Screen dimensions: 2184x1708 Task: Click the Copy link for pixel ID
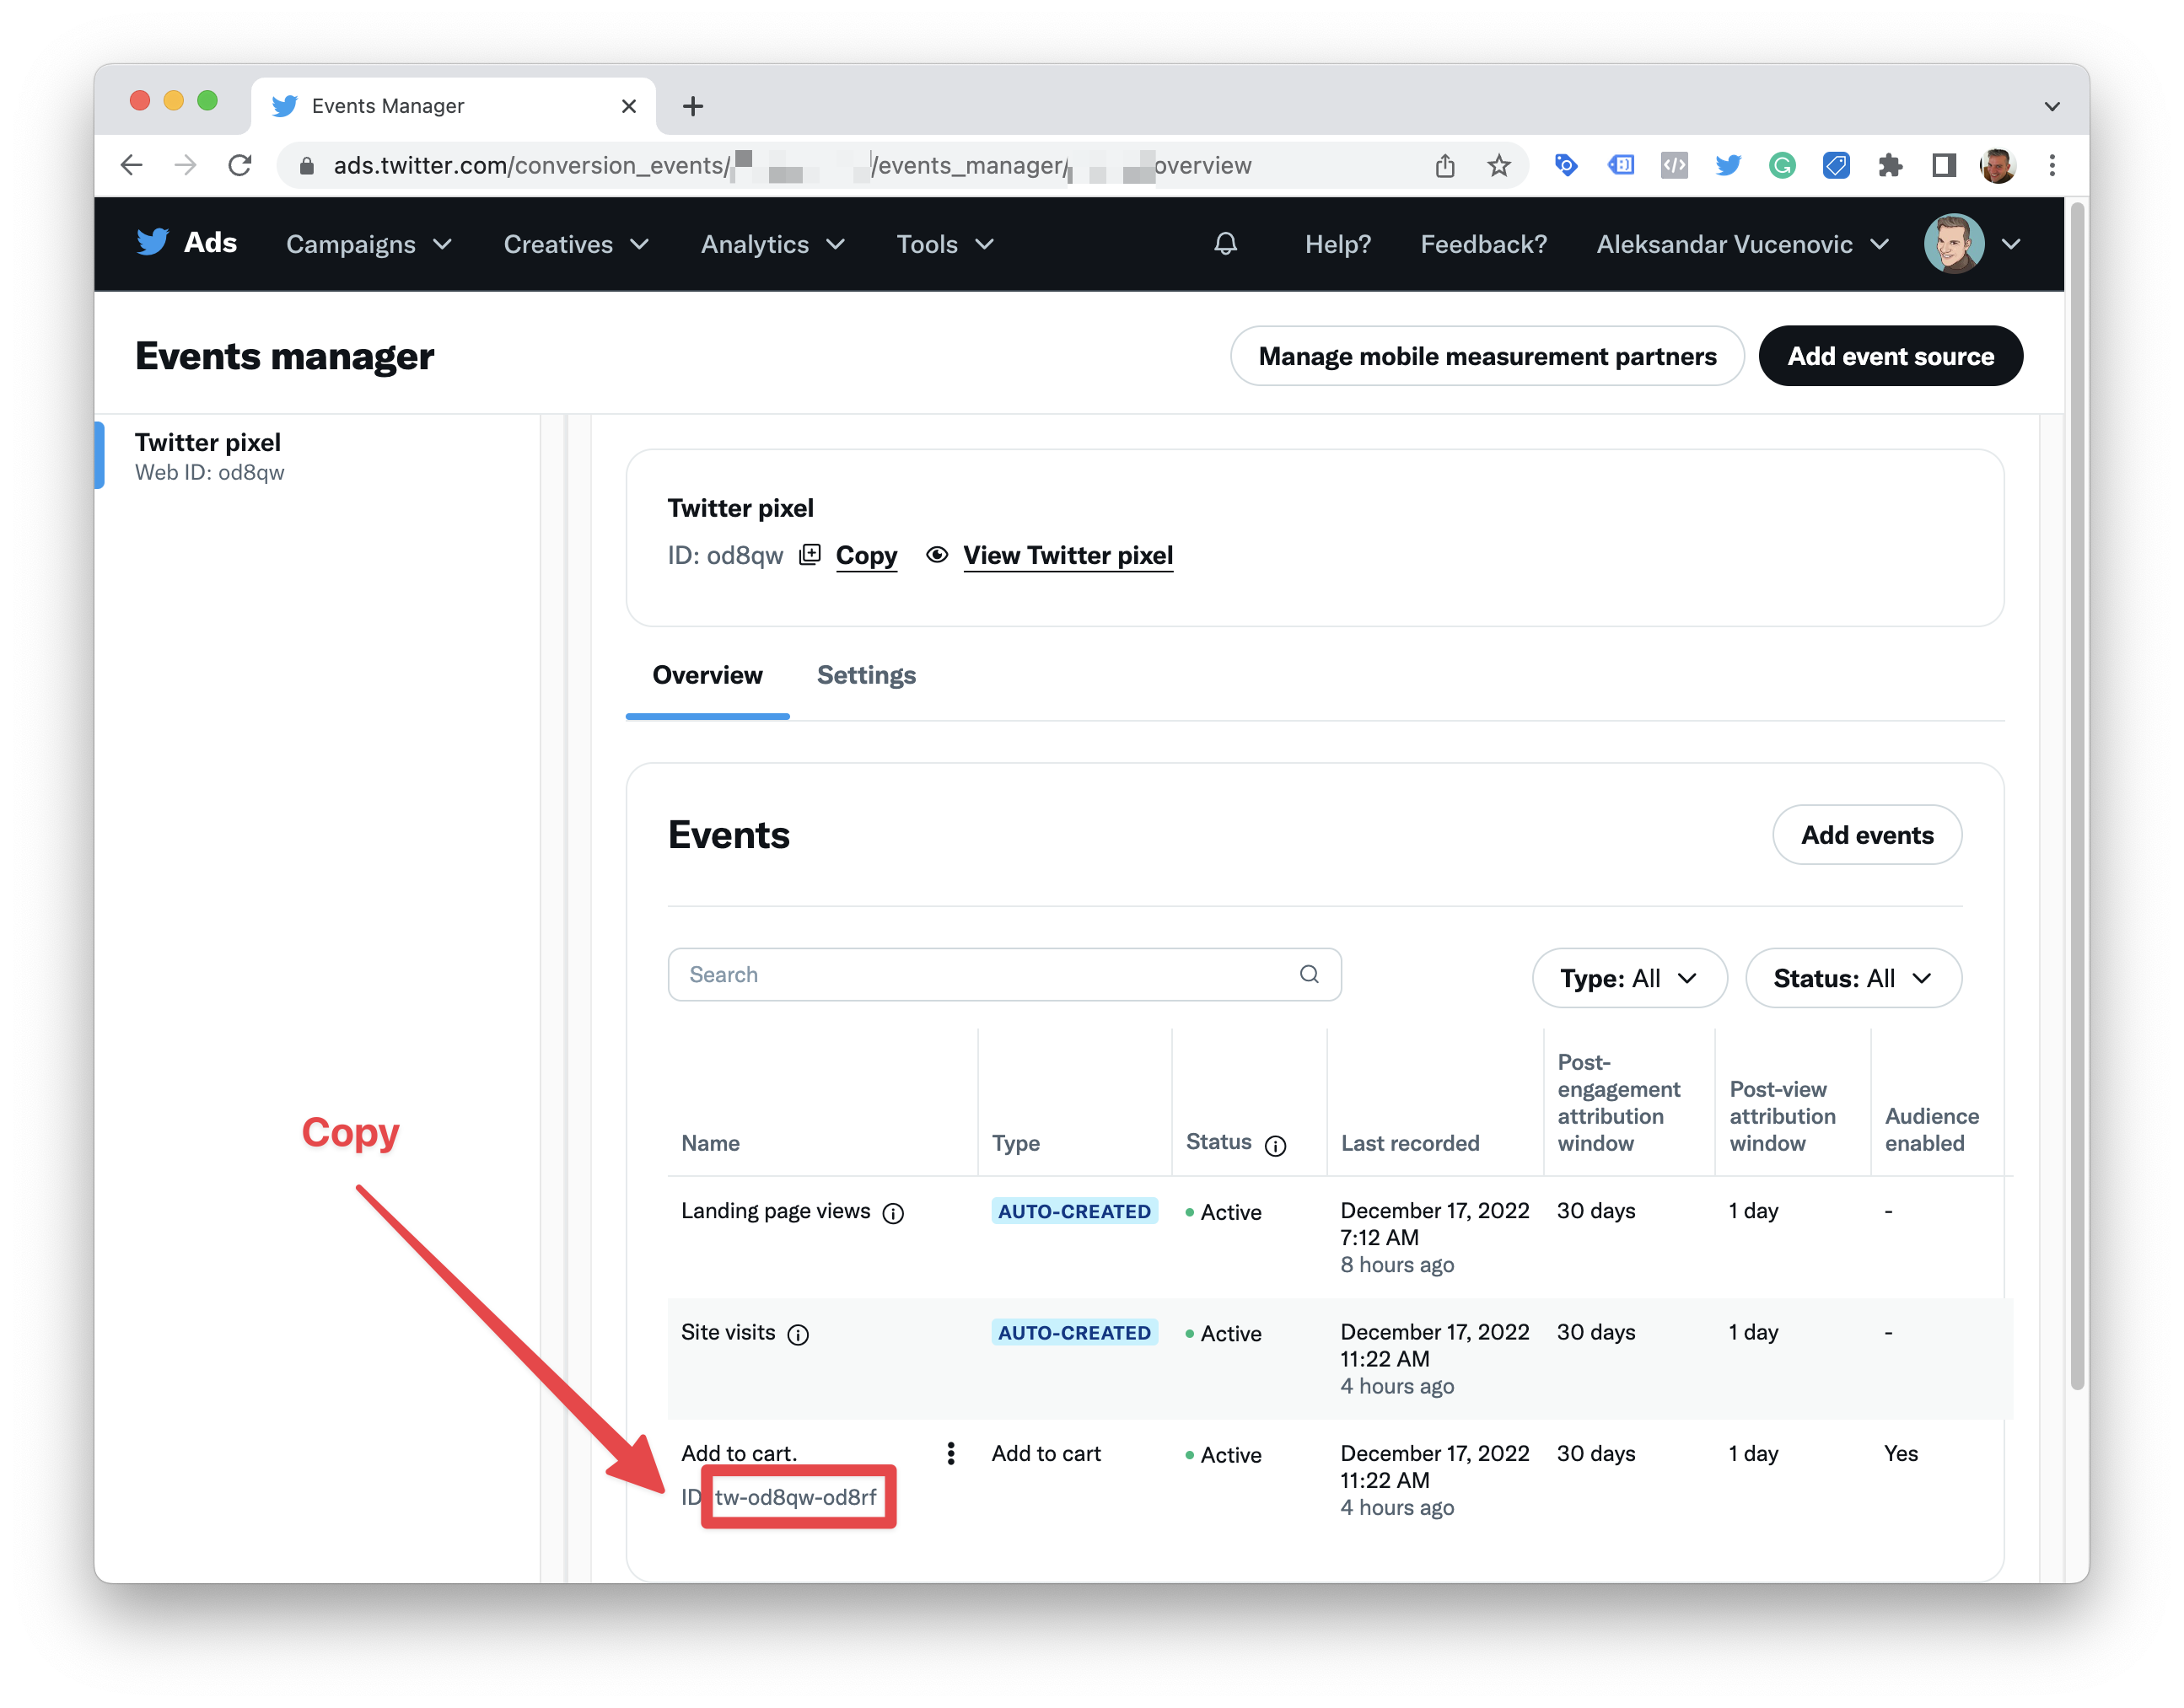coord(866,555)
